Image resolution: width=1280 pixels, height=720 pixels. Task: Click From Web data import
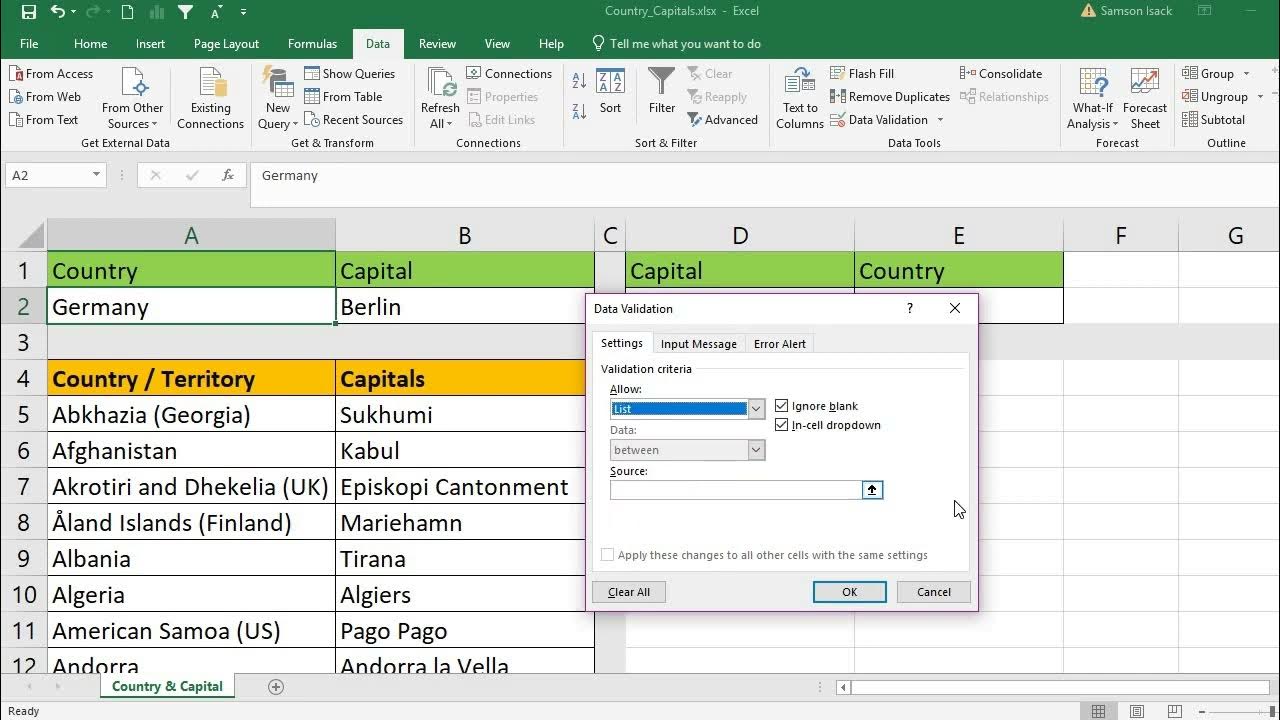click(45, 97)
